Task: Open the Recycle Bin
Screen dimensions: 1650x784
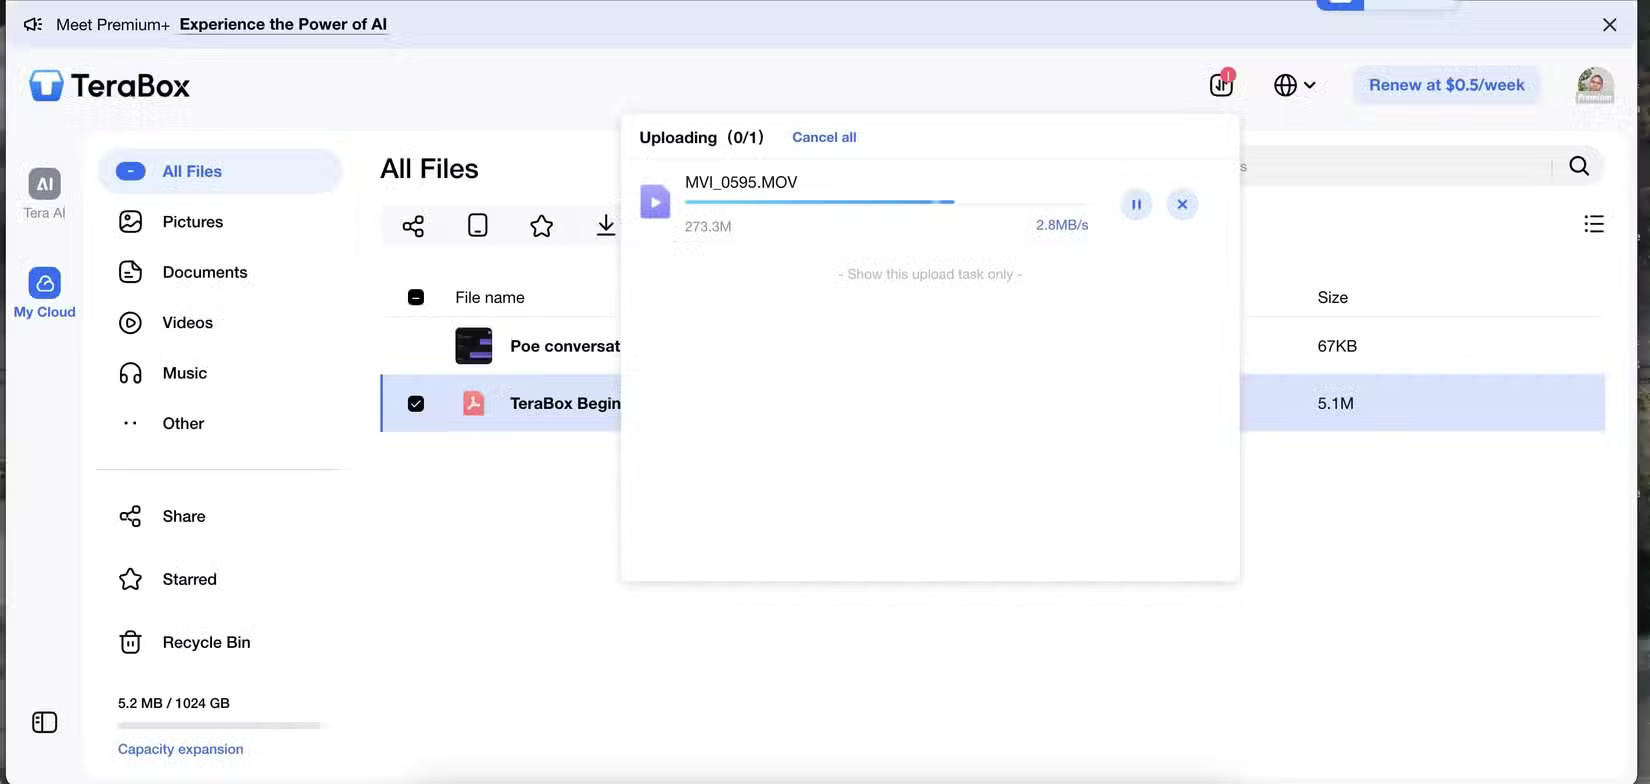Action: [205, 642]
